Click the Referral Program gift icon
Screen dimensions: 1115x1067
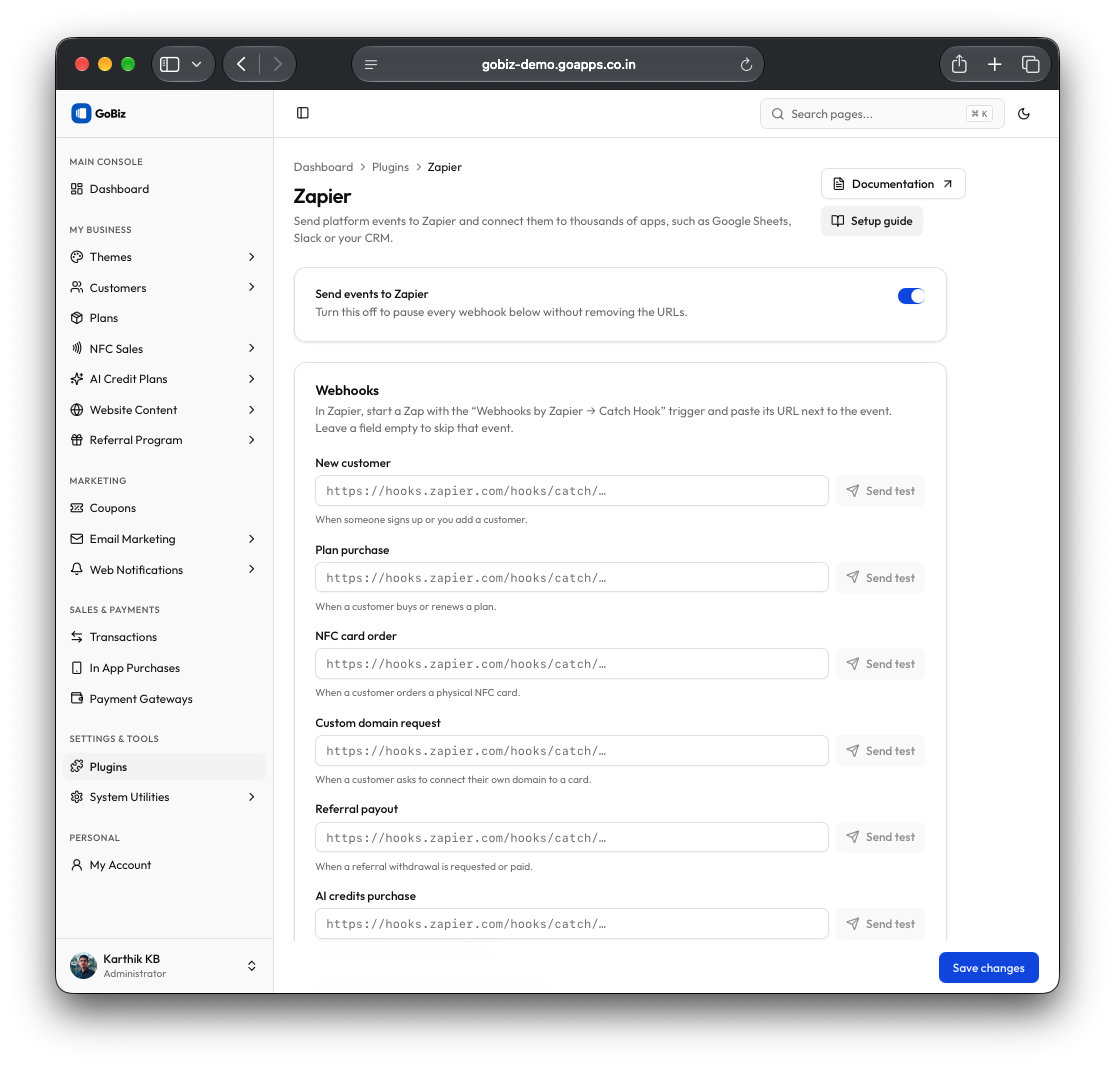pos(77,440)
